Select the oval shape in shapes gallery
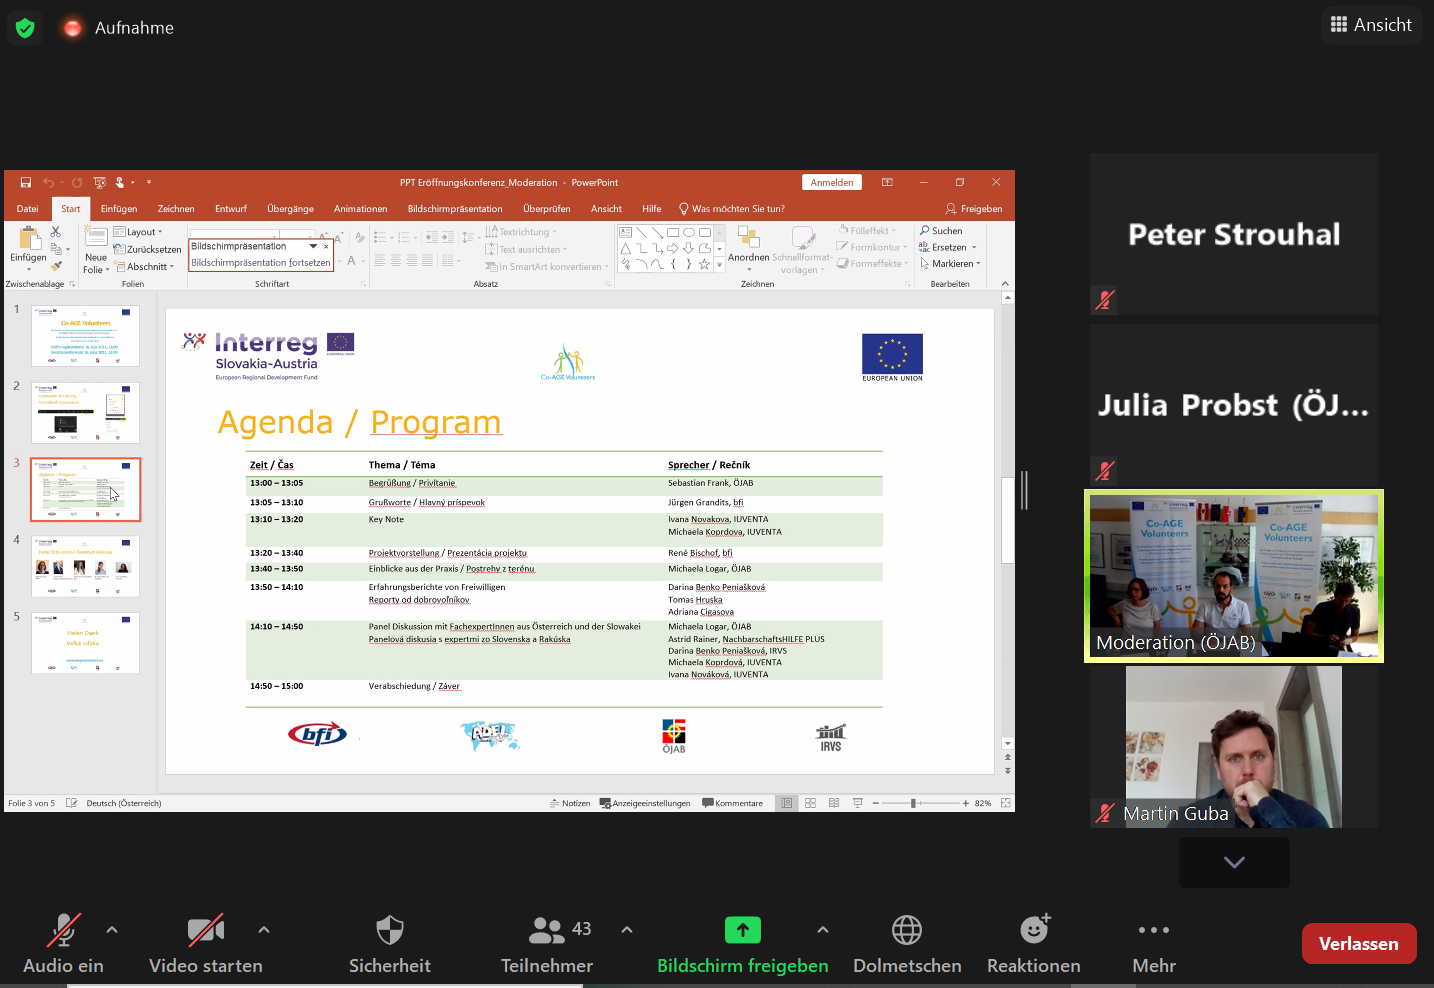Screen dimensions: 1434x988 pyautogui.click(x=689, y=232)
